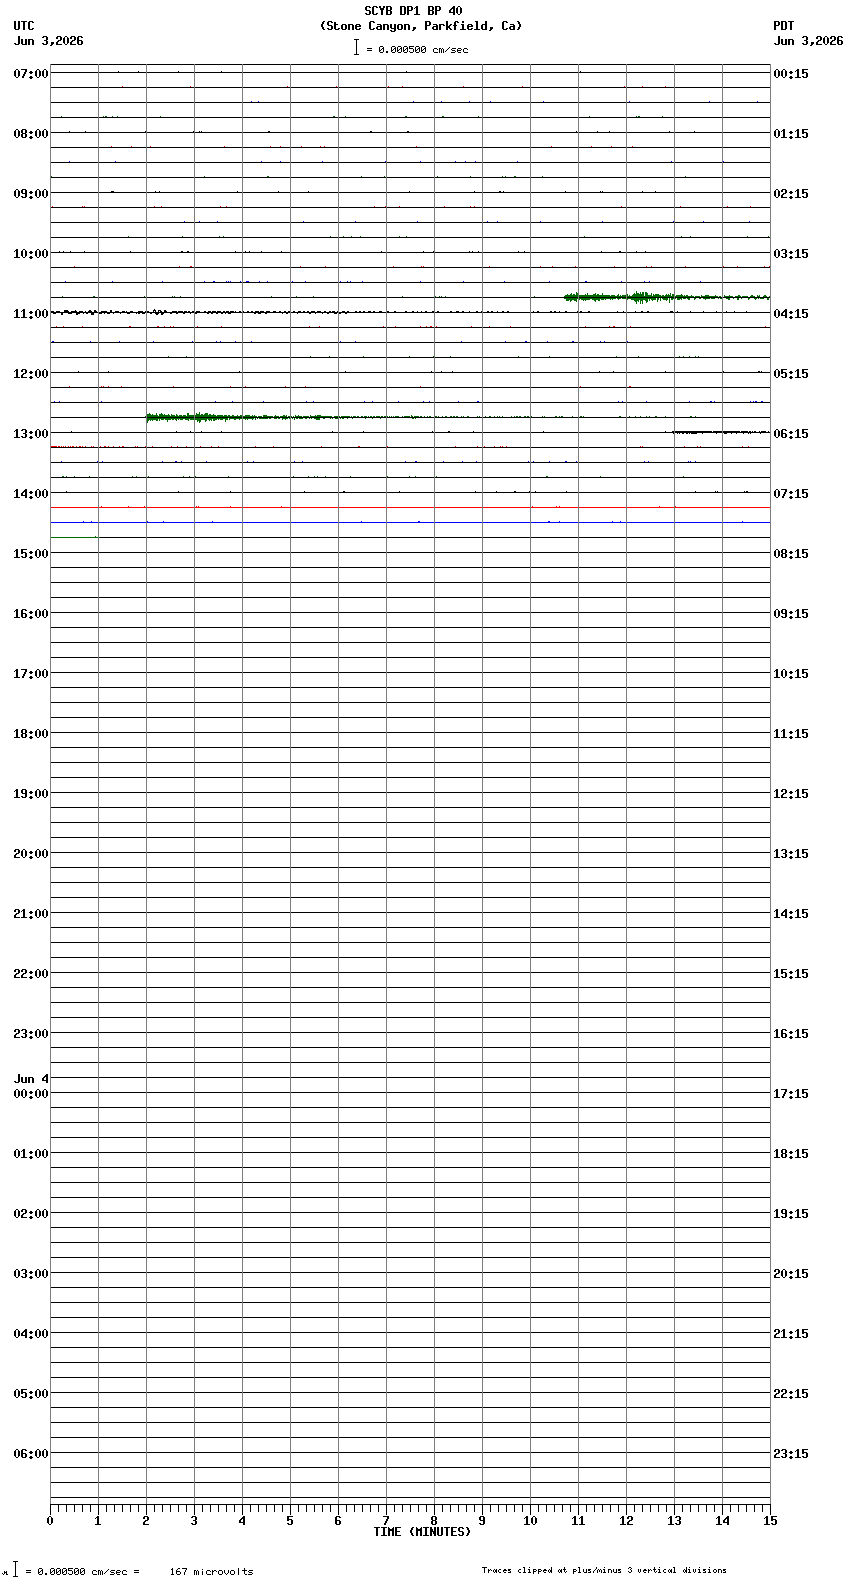
Task: Click the 'UTC' label at top left
Action: tap(24, 26)
